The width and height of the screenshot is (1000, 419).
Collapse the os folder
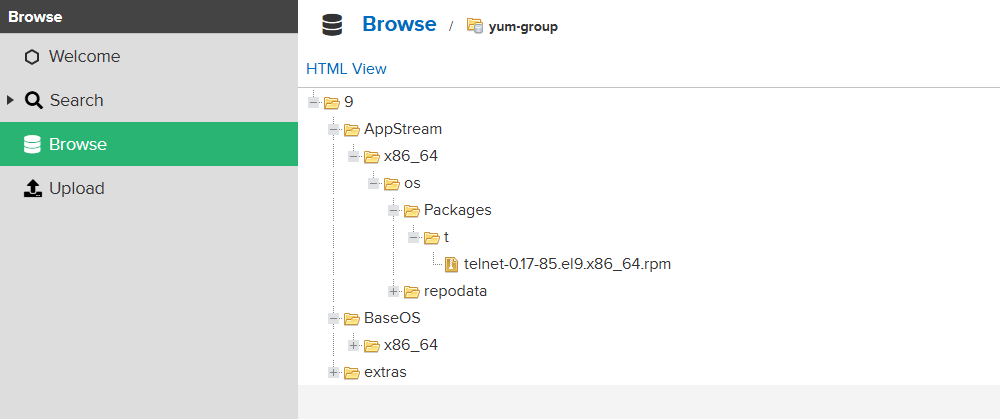click(374, 184)
